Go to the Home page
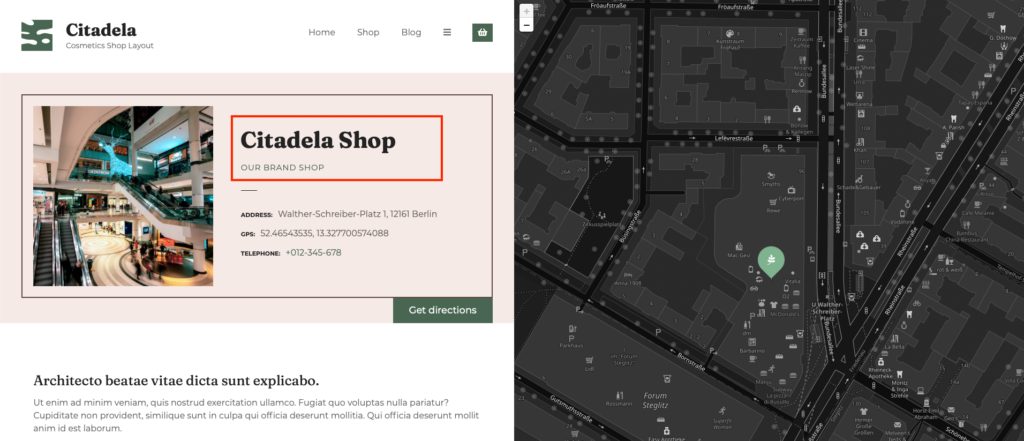1024x441 pixels. pyautogui.click(x=322, y=32)
